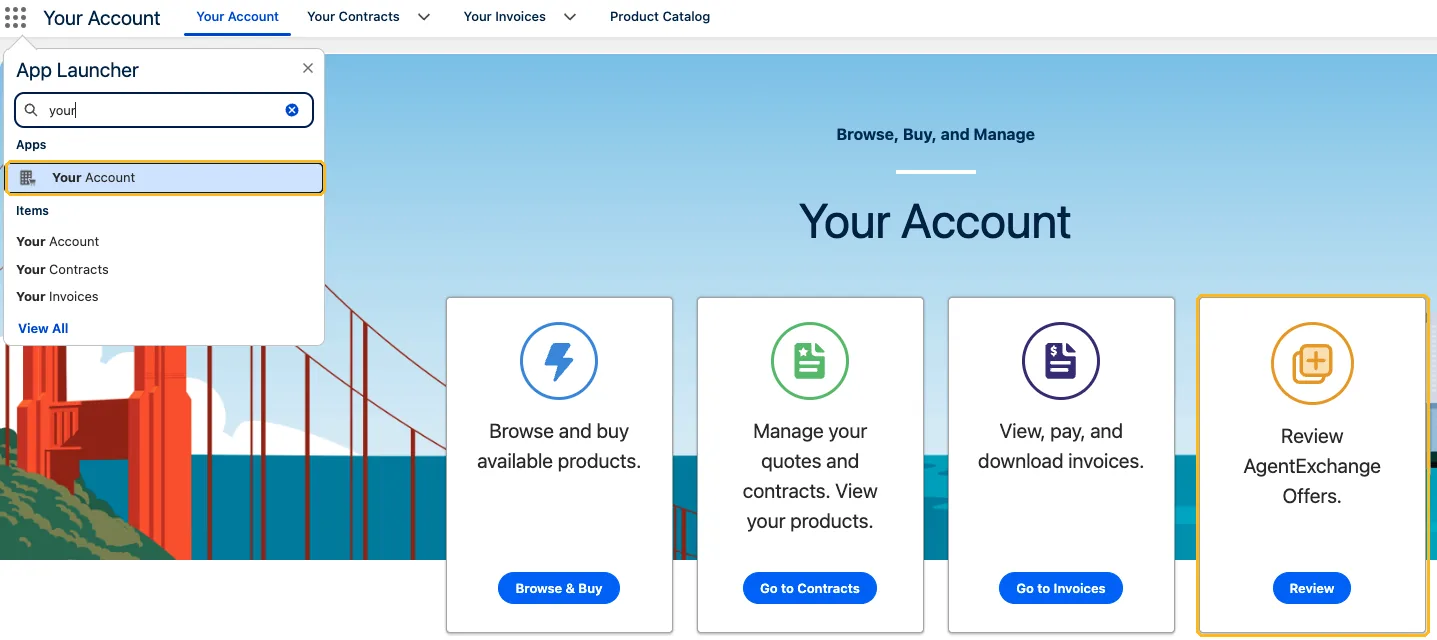Click the orange AgentExchange offers icon
Image resolution: width=1437 pixels, height=640 pixels.
[1312, 363]
